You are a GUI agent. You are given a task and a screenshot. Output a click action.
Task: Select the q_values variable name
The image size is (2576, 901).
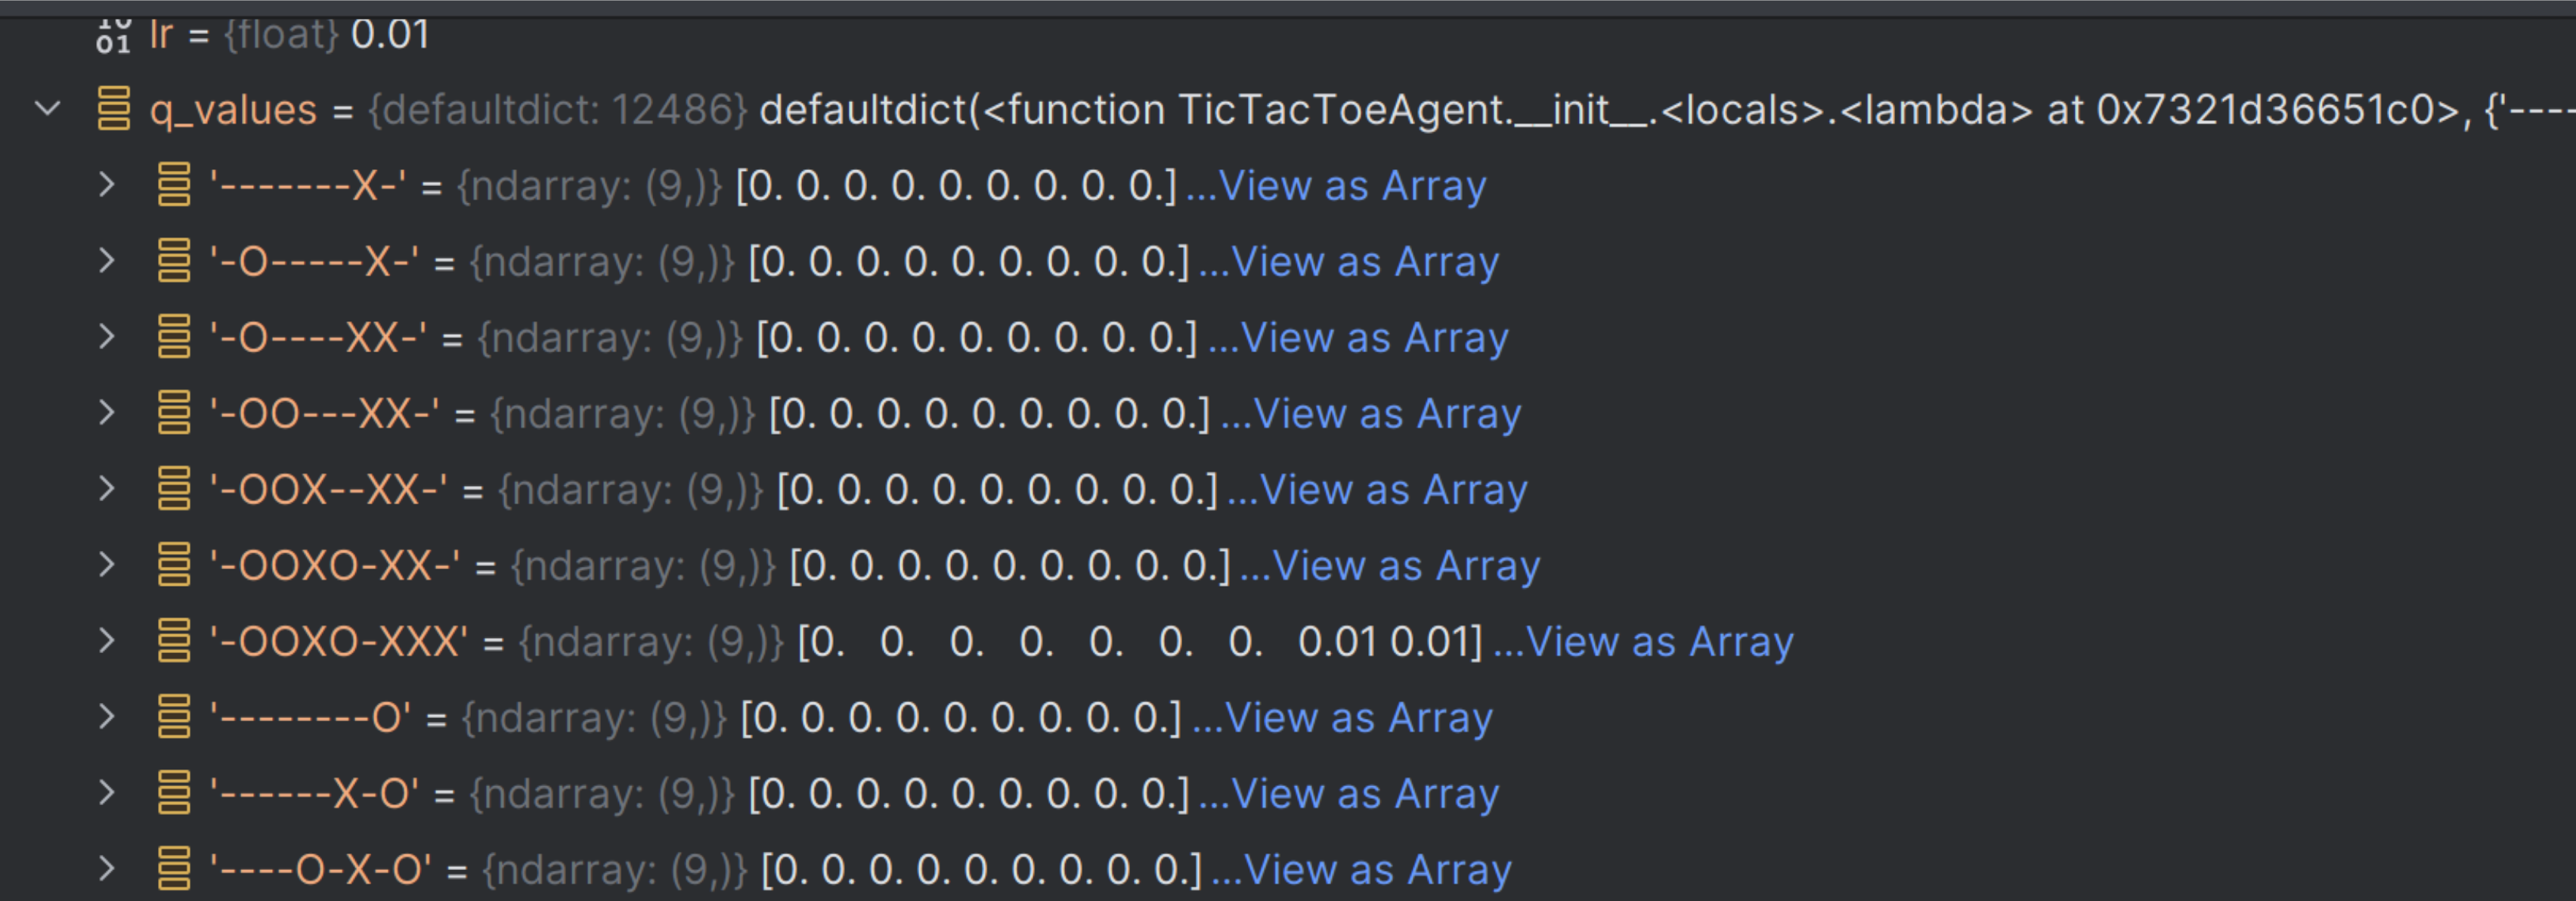(x=233, y=109)
